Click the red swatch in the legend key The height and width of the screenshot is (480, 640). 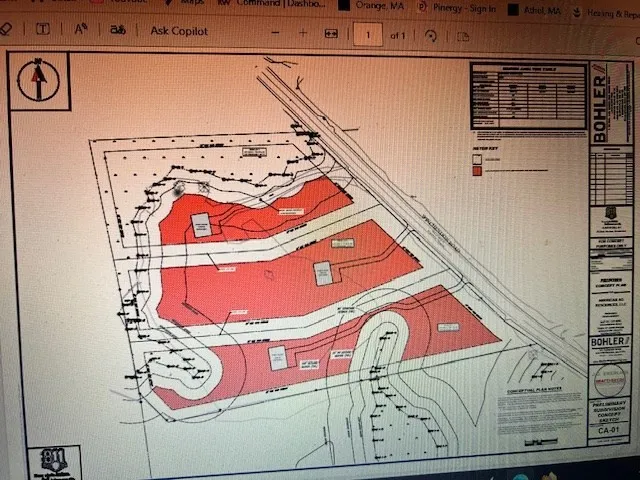[x=478, y=170]
